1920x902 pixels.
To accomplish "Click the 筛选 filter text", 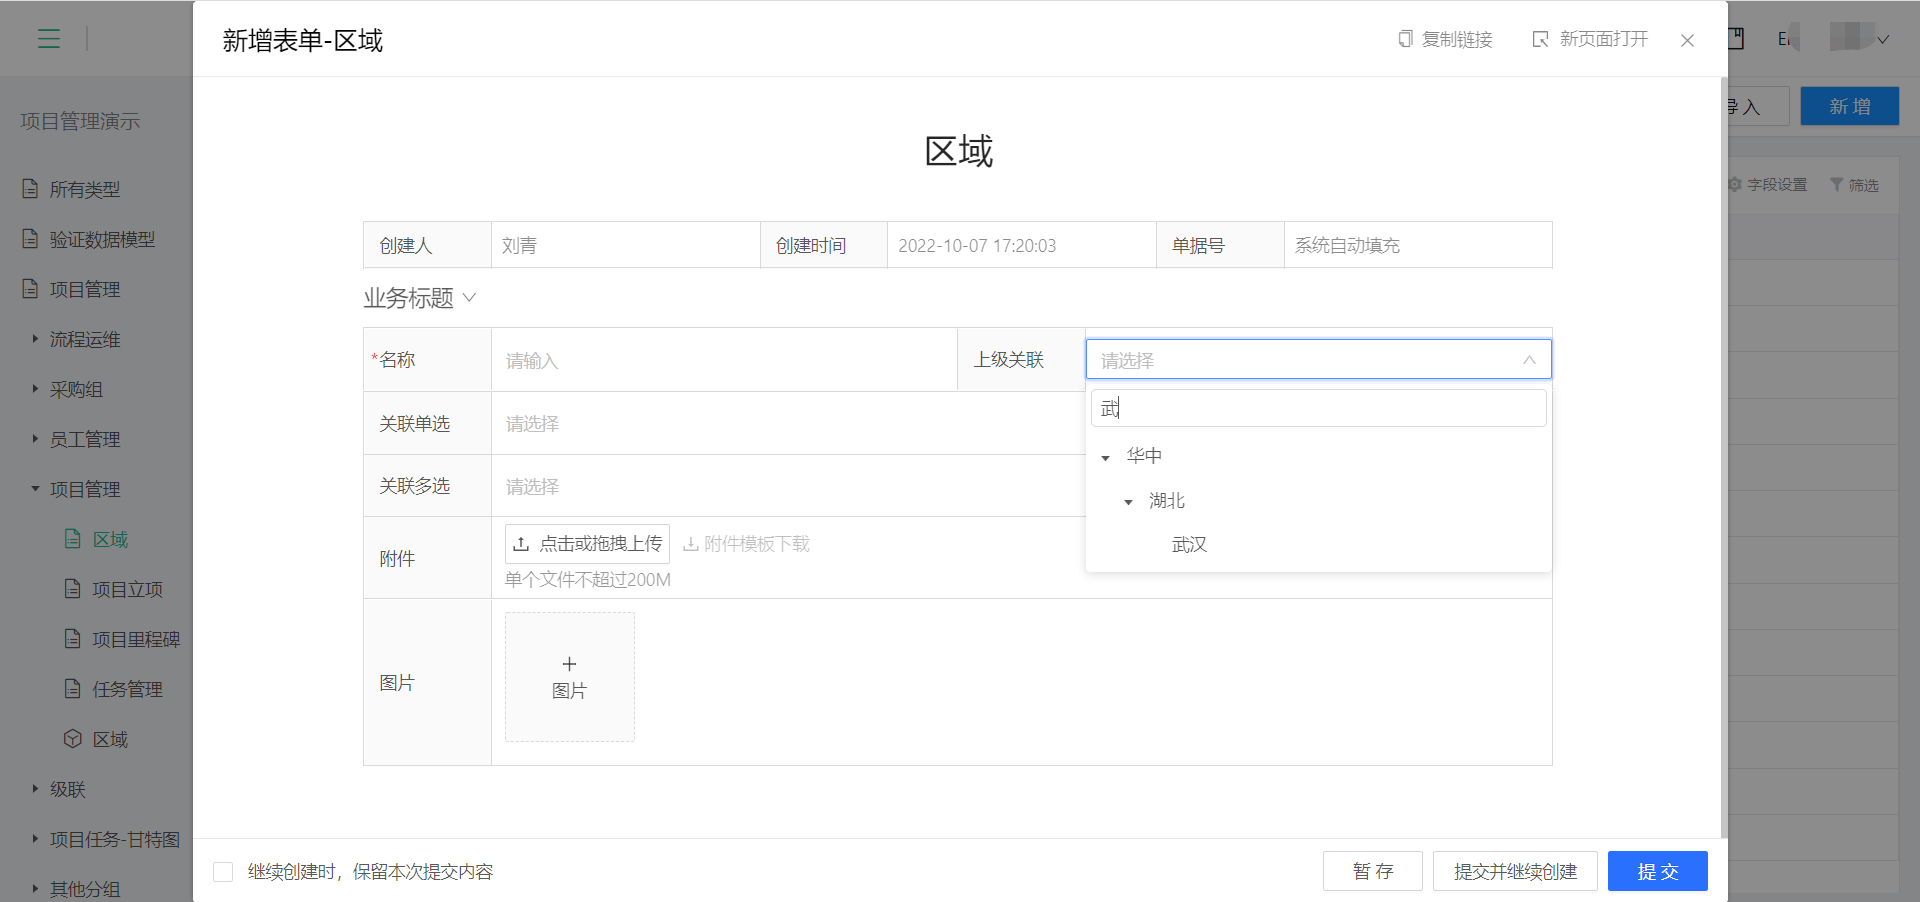I will [x=1863, y=185].
